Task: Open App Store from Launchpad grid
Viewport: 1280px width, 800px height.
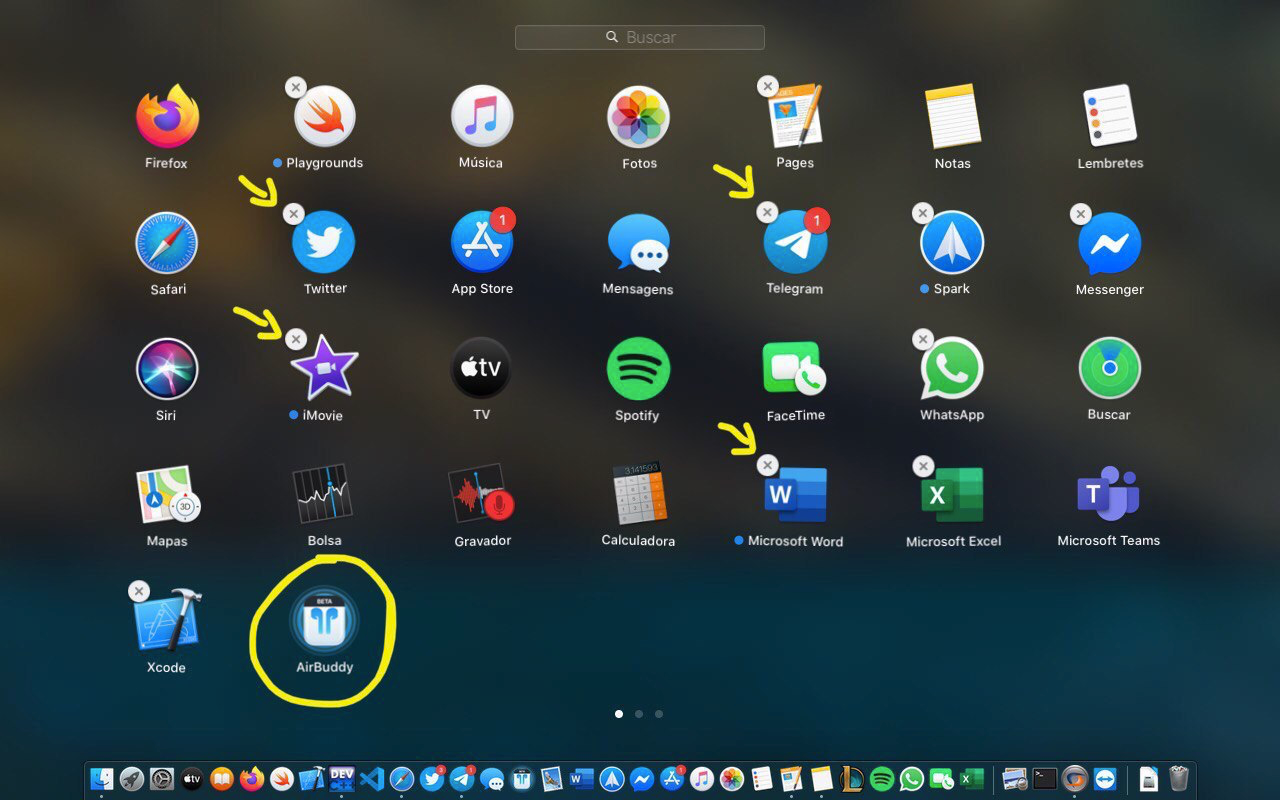Action: (x=482, y=242)
